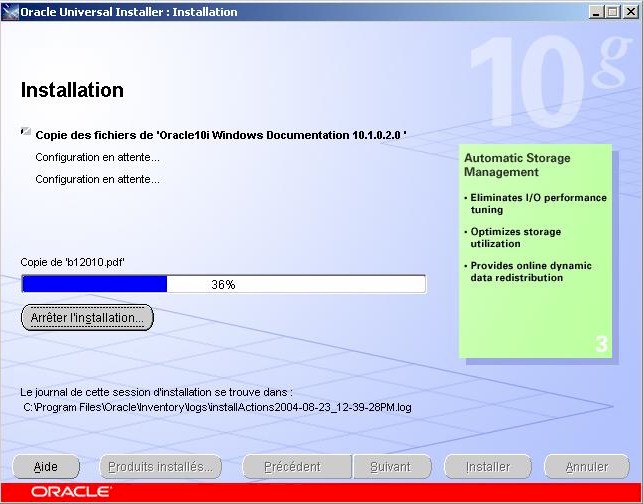The image size is (643, 504).
Task: Stop installation via 'Arrêter l'installation...'
Action: click(87, 317)
